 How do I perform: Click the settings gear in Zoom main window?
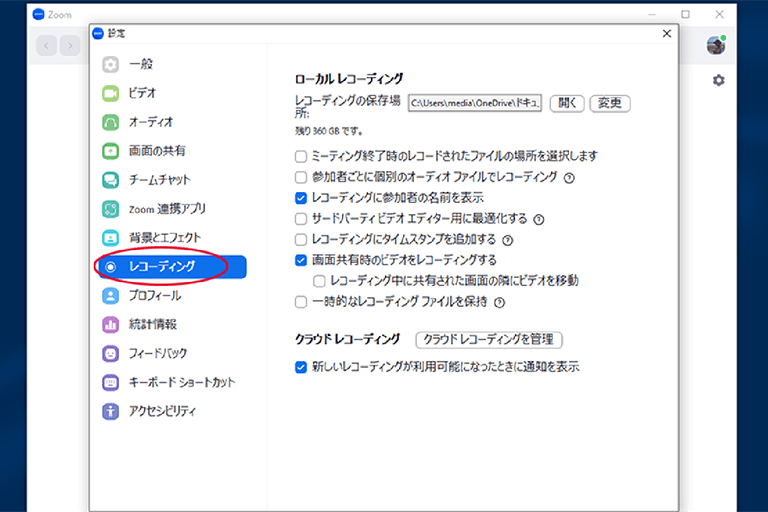click(x=718, y=80)
